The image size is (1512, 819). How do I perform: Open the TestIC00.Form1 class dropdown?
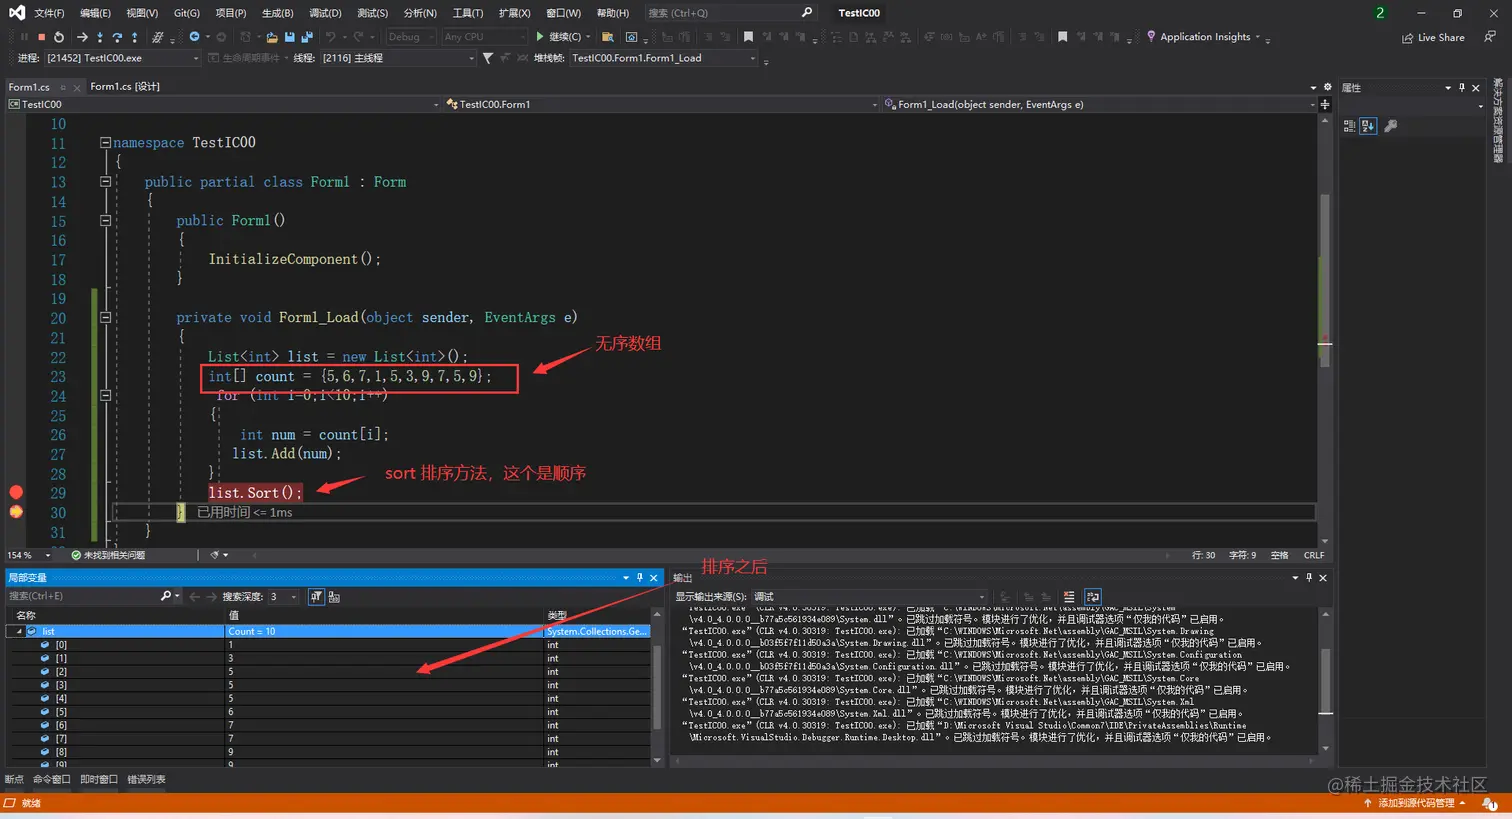[661, 104]
